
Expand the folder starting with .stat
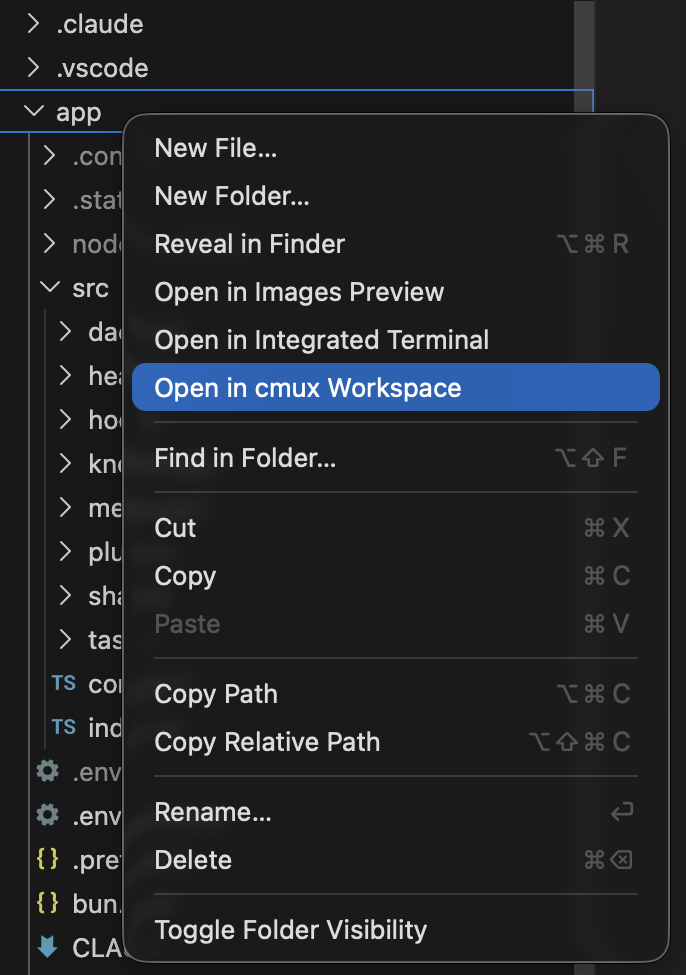[x=50, y=199]
